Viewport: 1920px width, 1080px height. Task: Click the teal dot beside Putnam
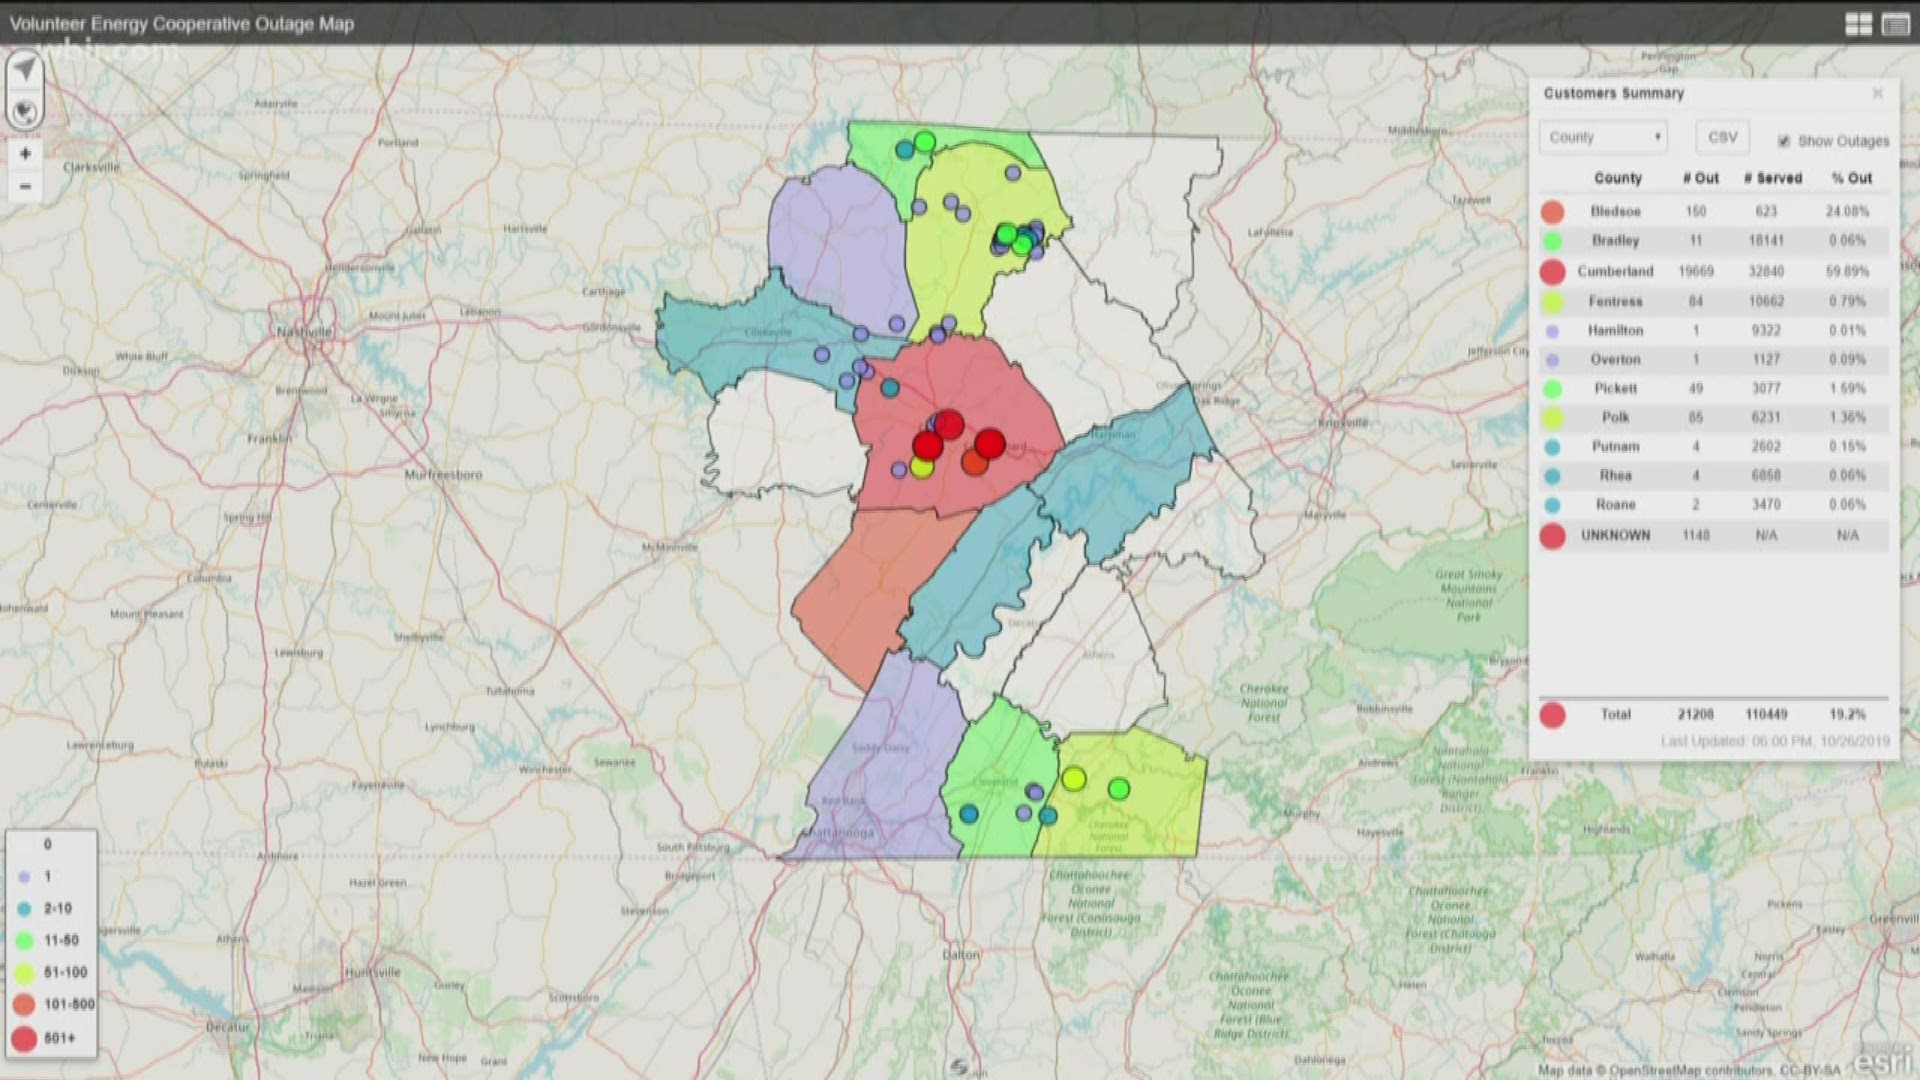coord(1552,446)
